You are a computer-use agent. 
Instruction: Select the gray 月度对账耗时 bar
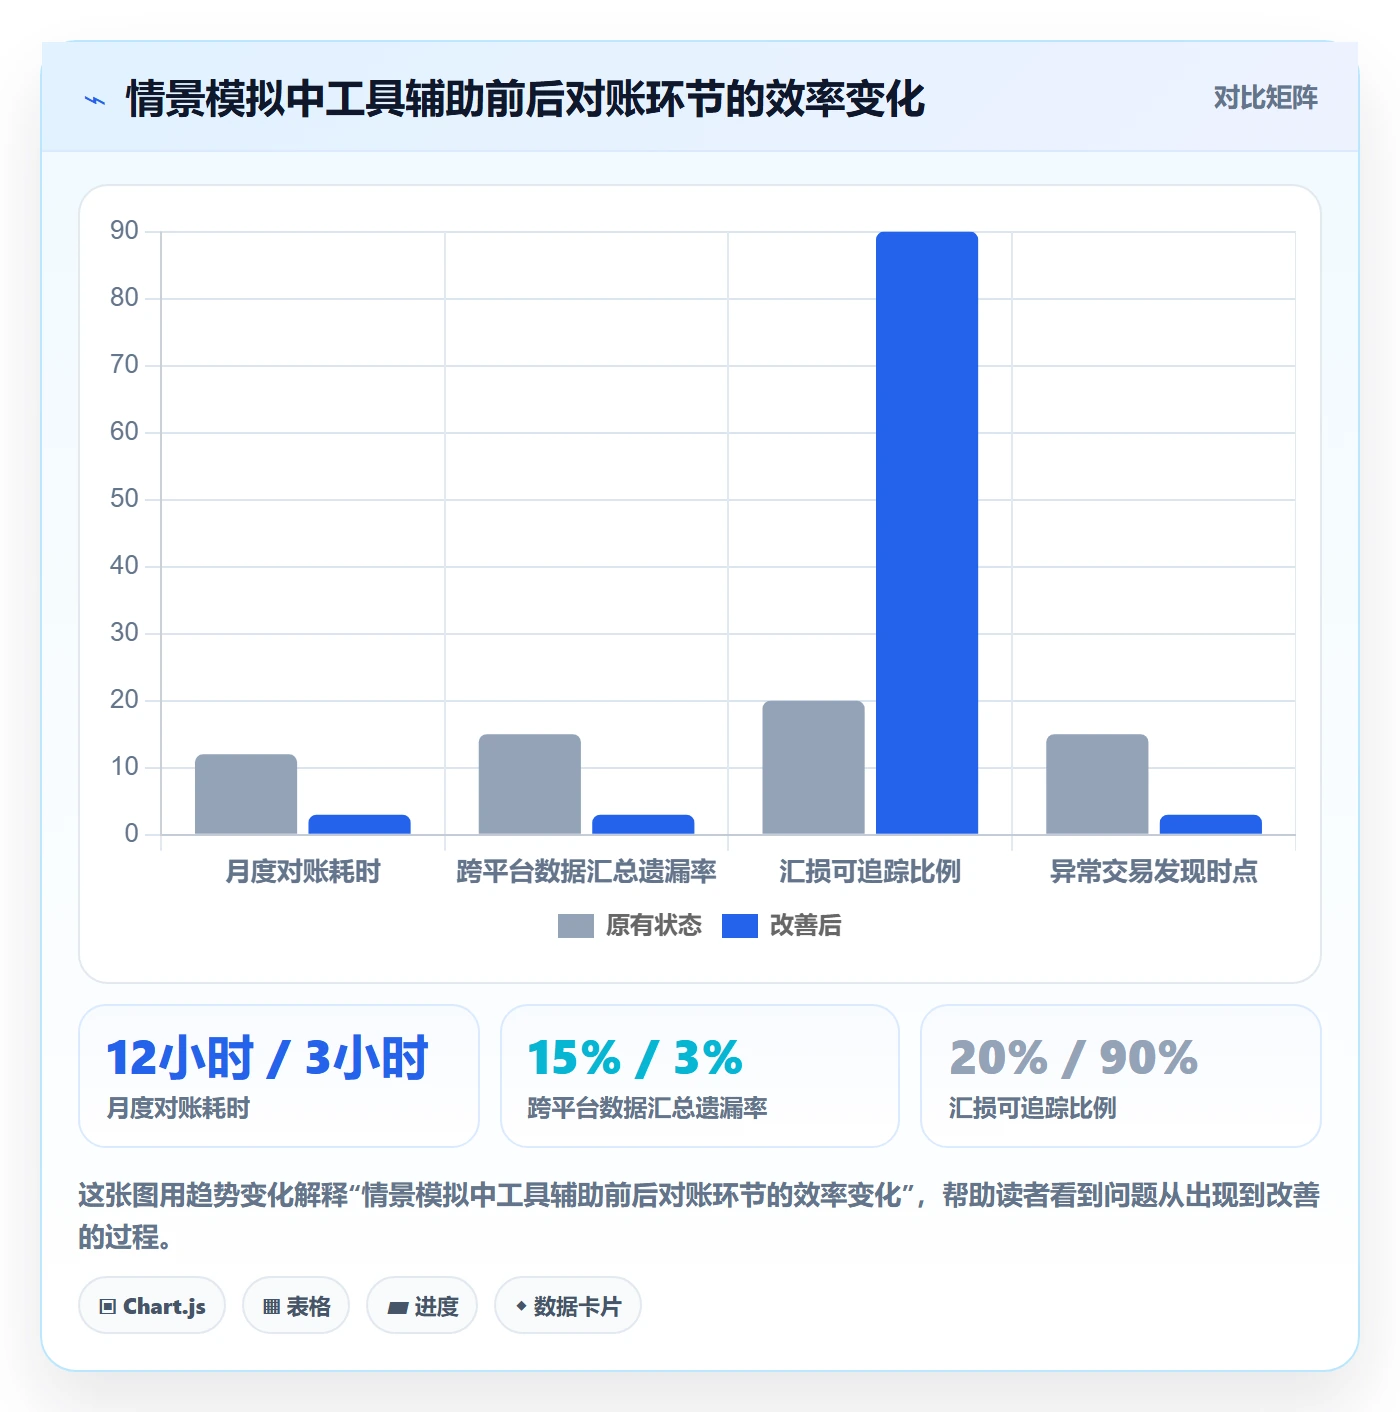pos(246,794)
